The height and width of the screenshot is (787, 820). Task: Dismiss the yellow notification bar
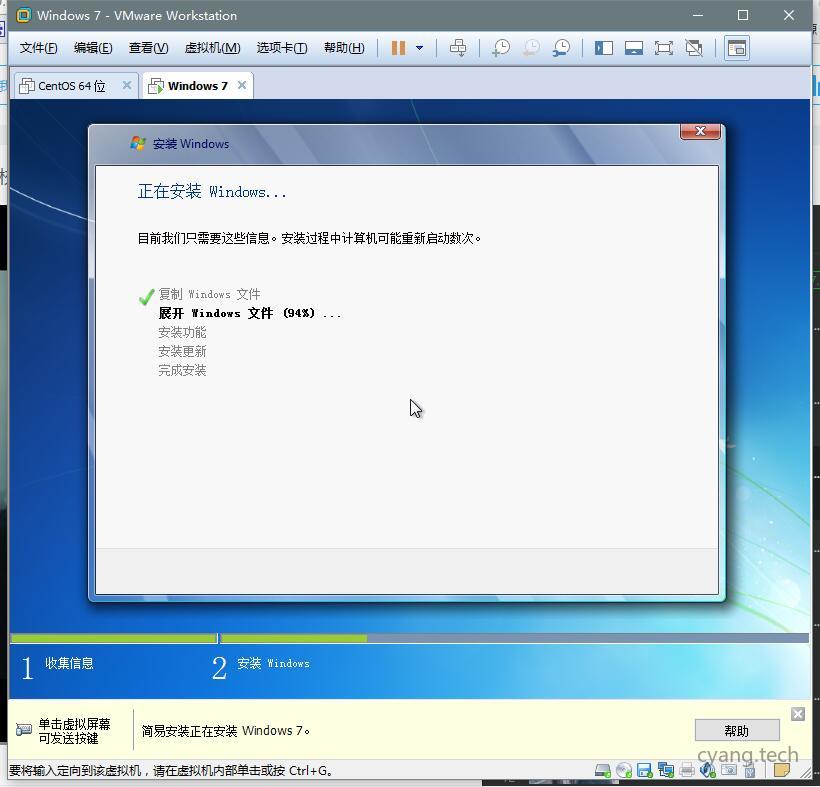click(x=797, y=714)
